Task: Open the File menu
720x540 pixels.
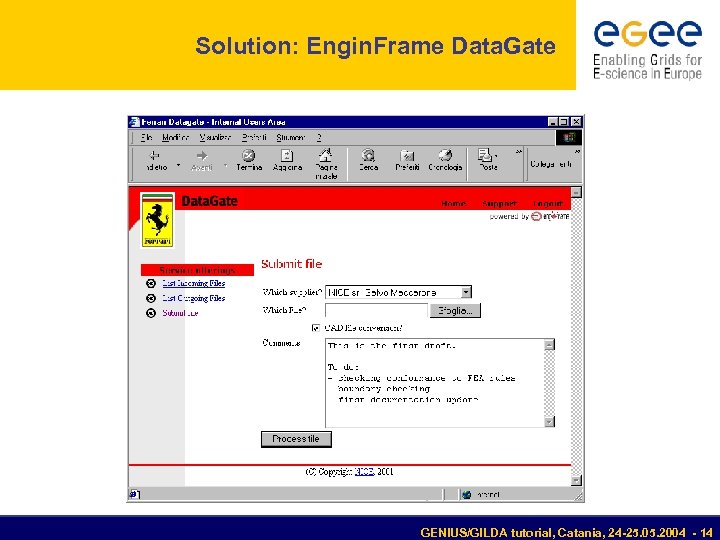Action: pos(146,137)
